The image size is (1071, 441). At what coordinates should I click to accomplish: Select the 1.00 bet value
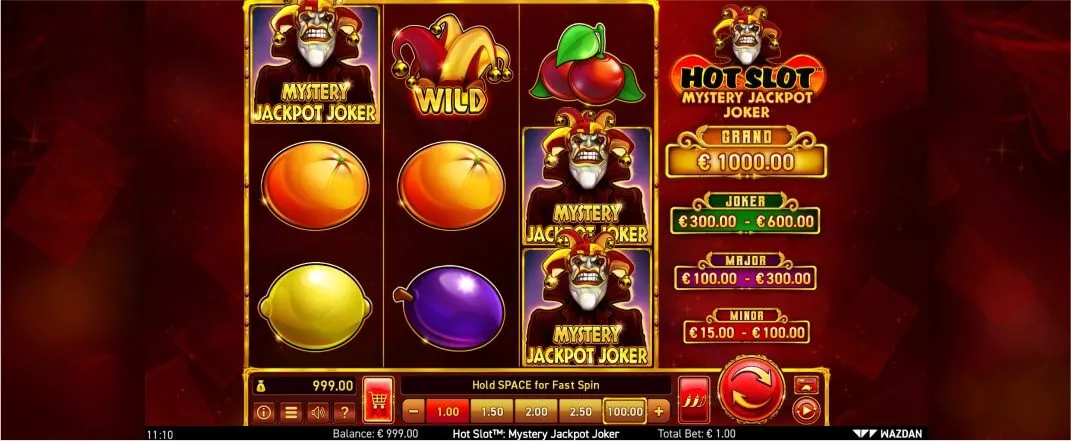pos(447,412)
